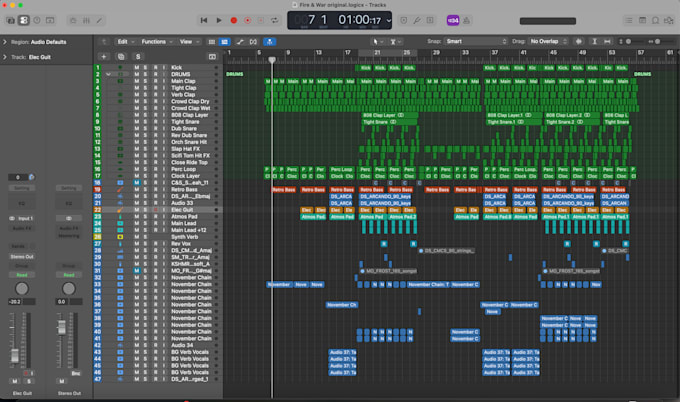Toggle the purple count-in 1234 button
680x402 pixels.
[x=453, y=20]
